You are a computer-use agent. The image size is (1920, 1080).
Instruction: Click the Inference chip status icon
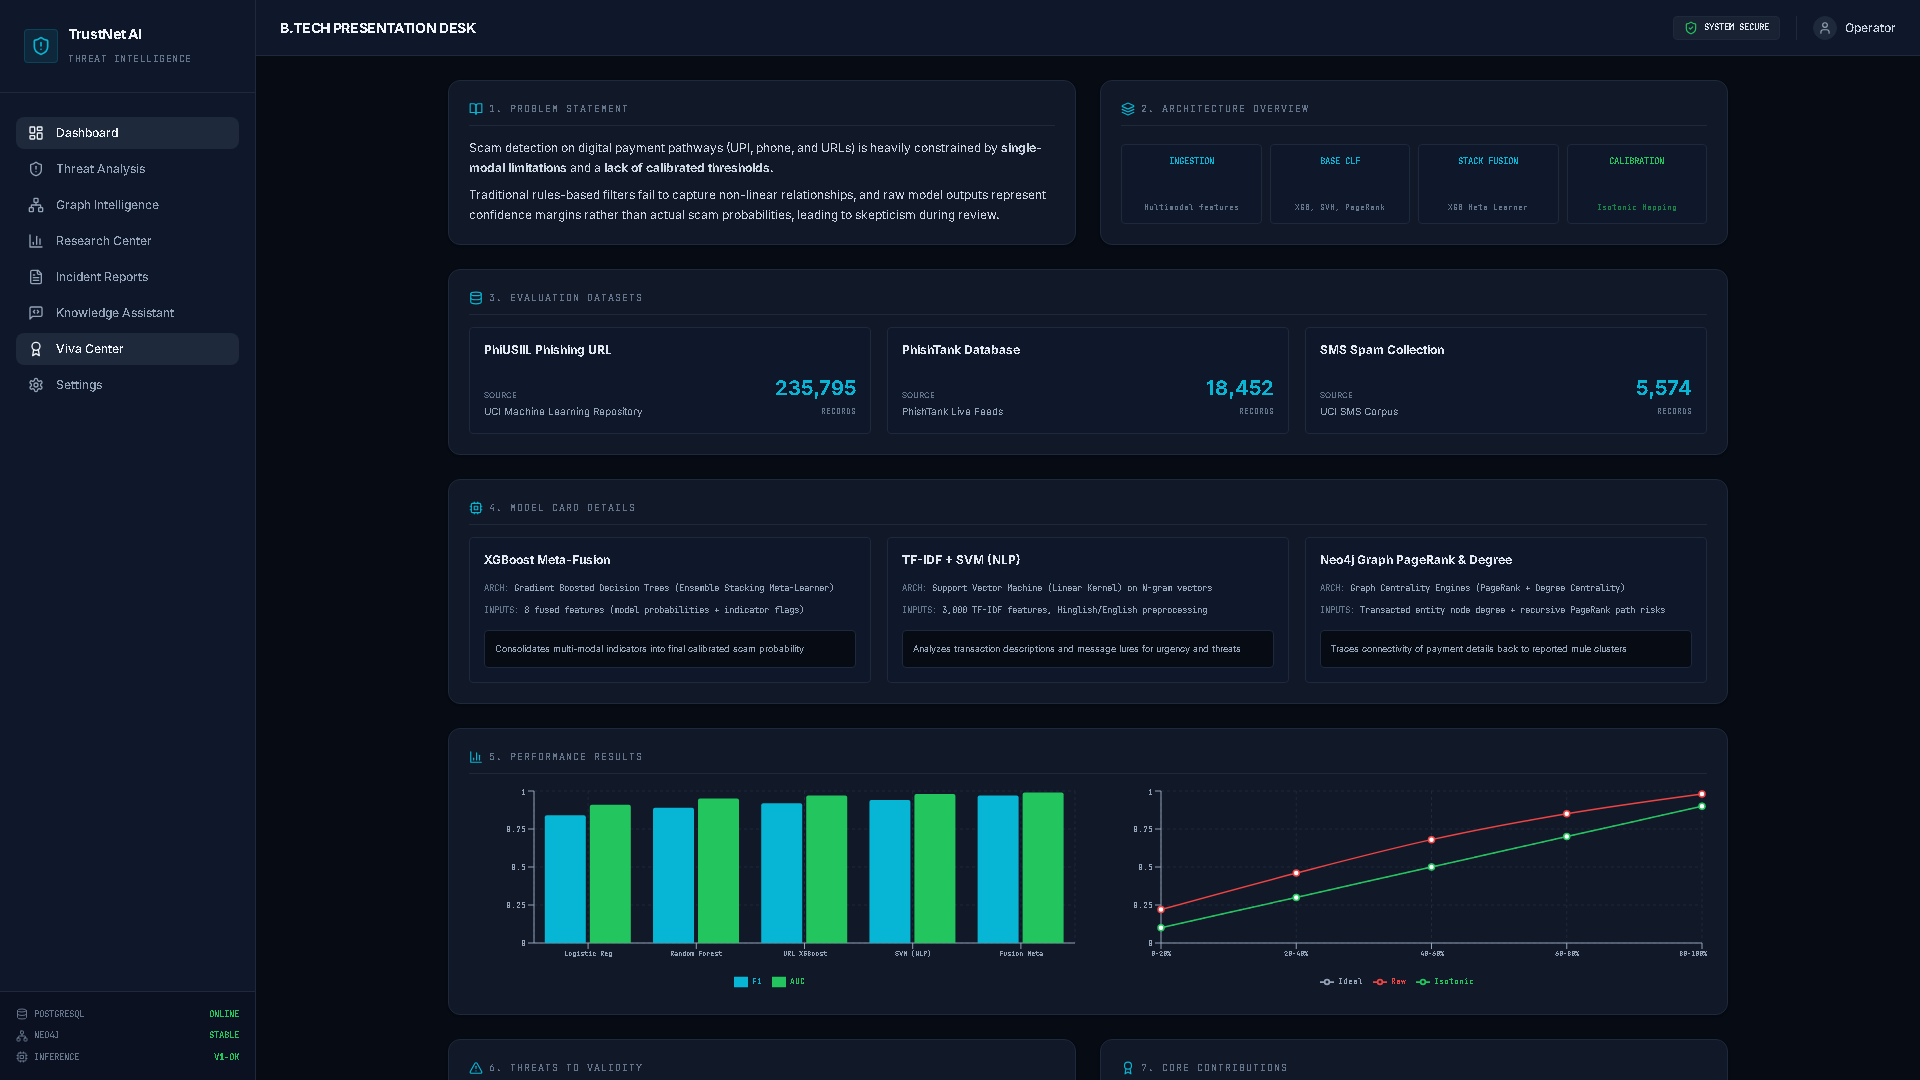pyautogui.click(x=22, y=1057)
